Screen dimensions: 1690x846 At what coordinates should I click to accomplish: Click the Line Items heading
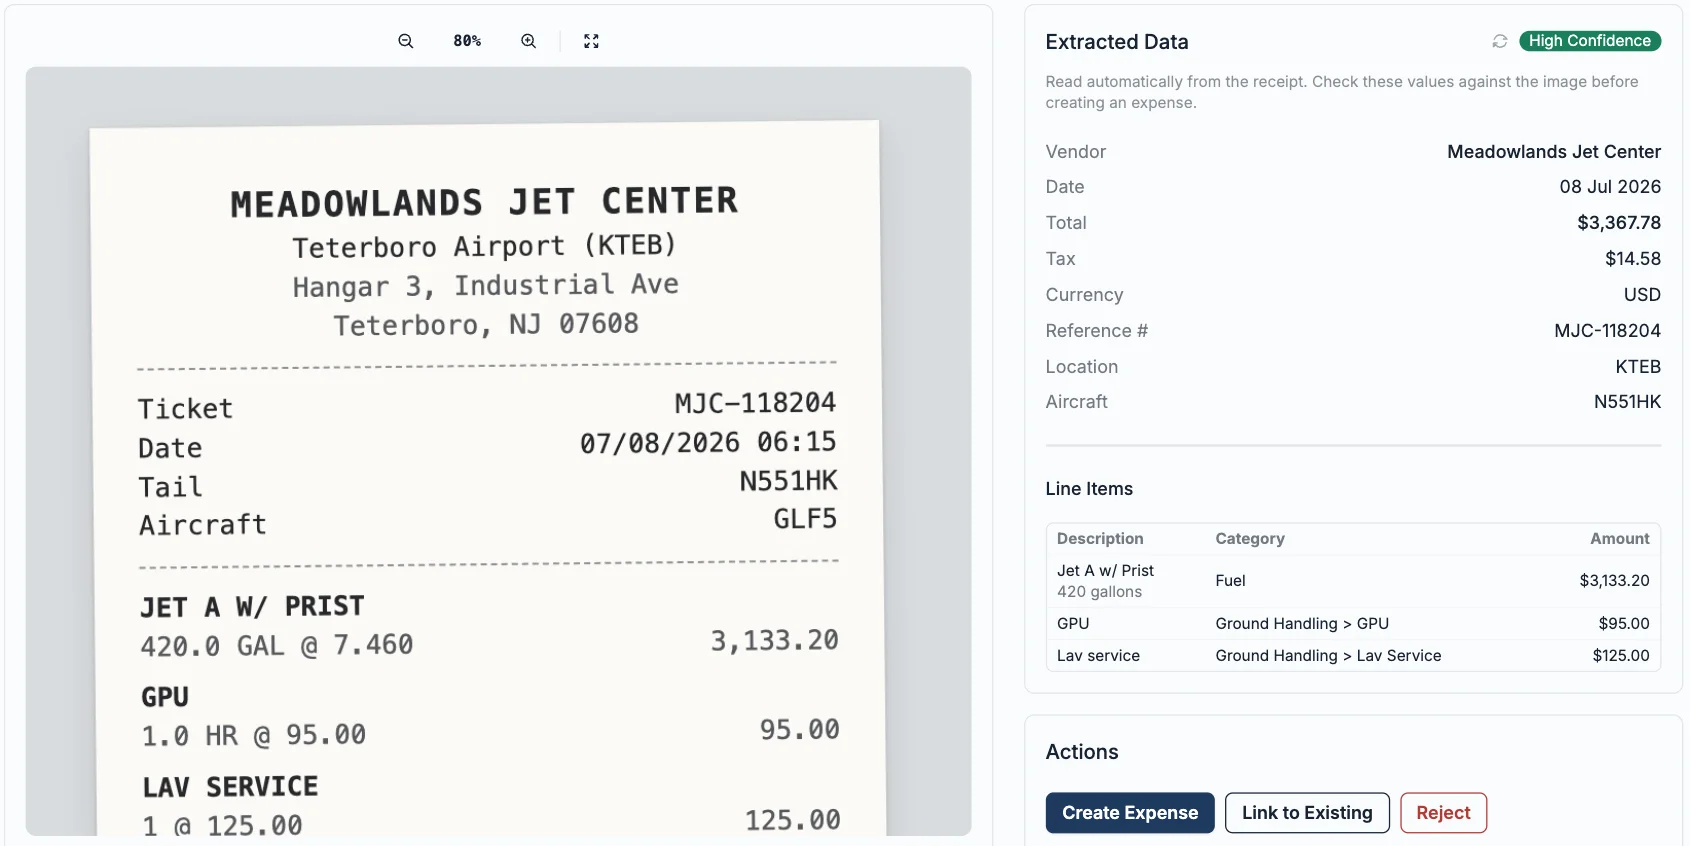[1089, 489]
